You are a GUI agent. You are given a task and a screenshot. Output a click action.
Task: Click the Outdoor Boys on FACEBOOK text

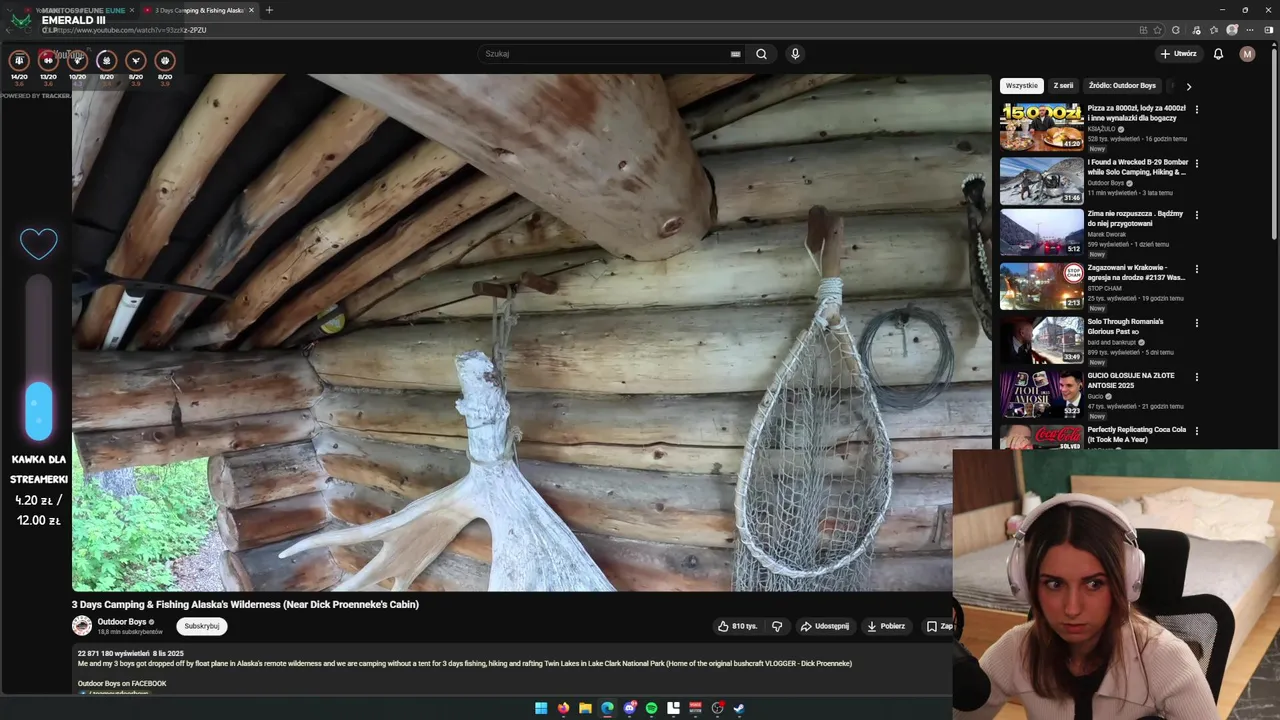coord(122,684)
